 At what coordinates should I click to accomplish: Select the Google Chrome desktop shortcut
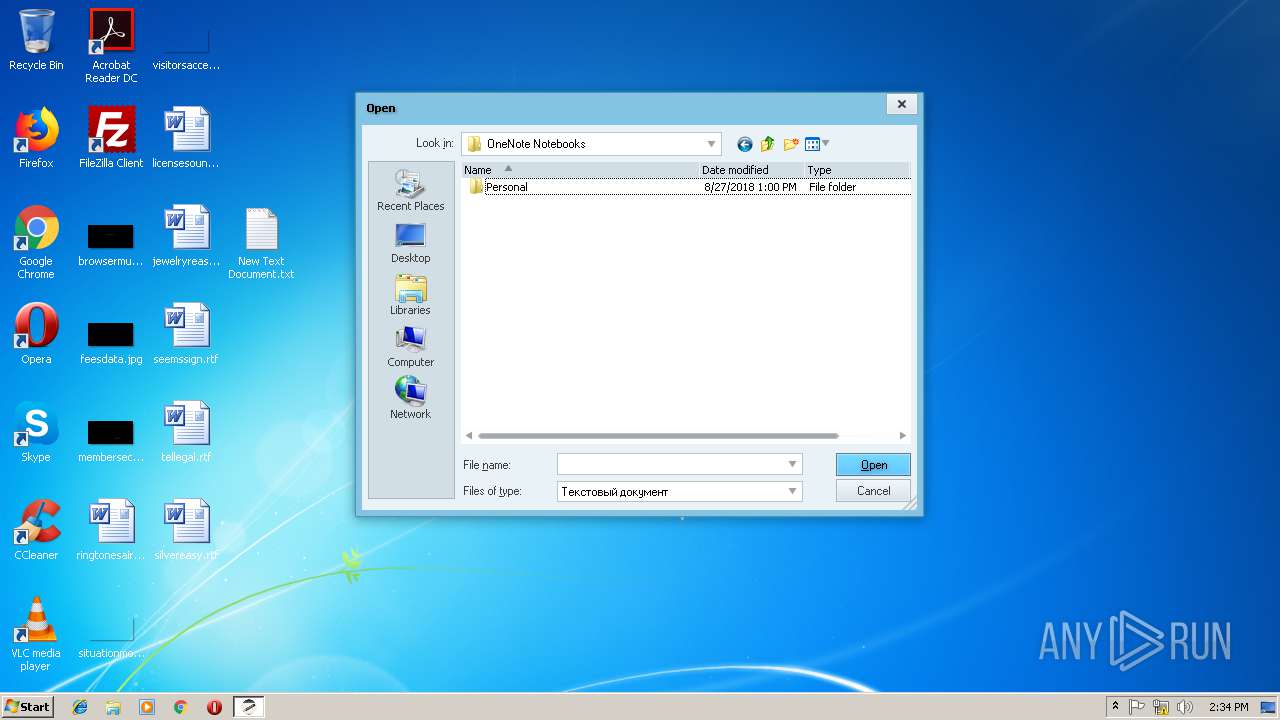pos(36,243)
